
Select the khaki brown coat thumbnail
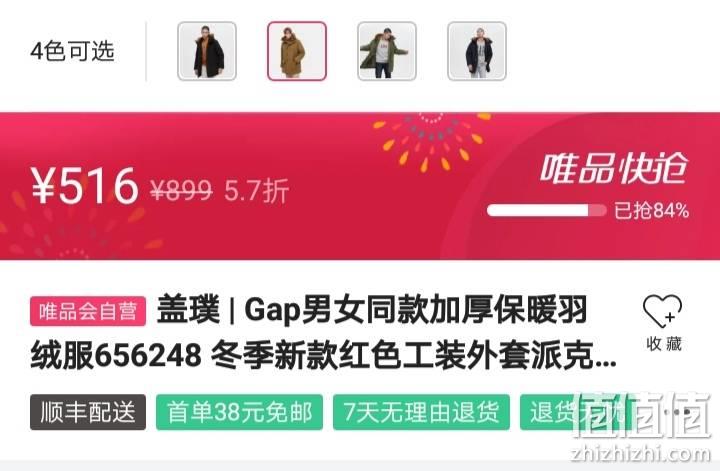[x=297, y=51]
